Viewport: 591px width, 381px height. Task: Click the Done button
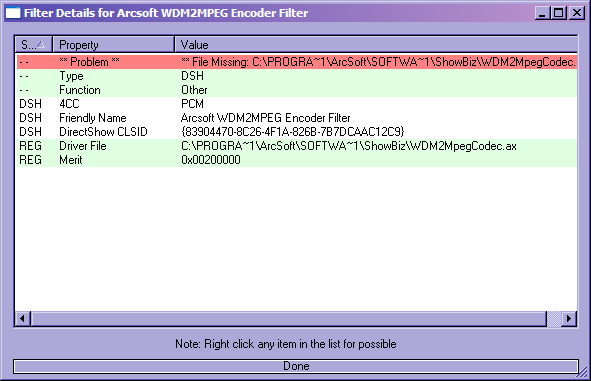(296, 366)
